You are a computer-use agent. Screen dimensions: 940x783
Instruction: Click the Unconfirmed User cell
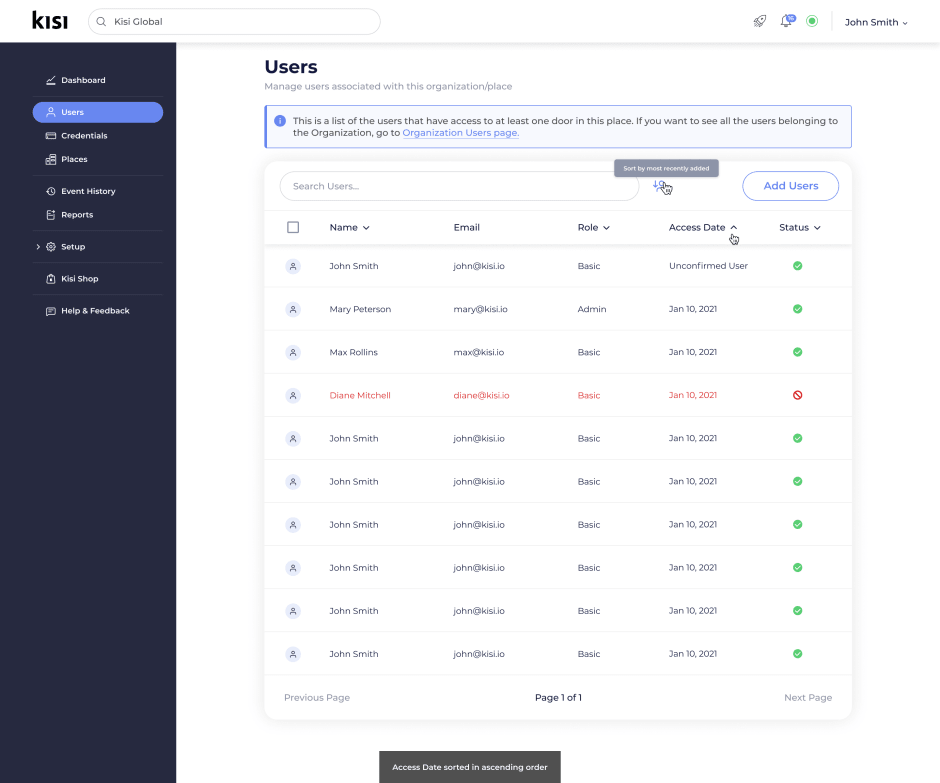point(708,266)
